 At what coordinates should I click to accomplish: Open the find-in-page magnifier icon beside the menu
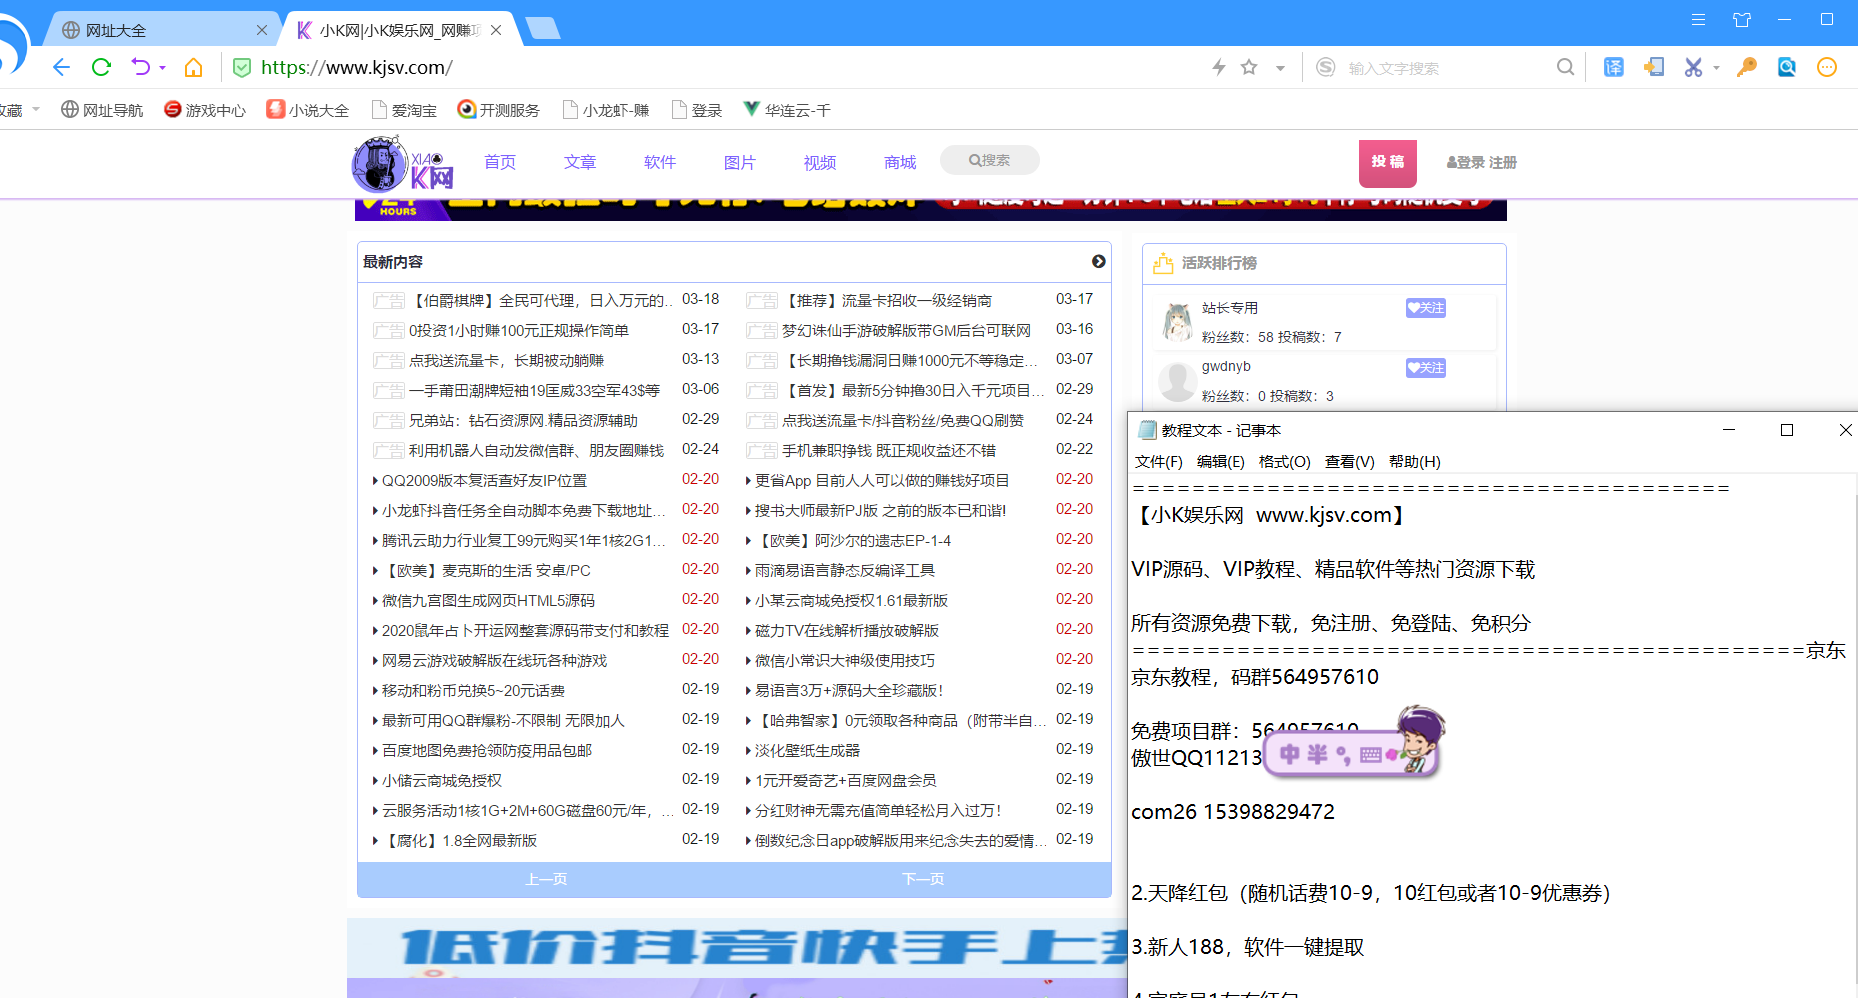(1787, 67)
